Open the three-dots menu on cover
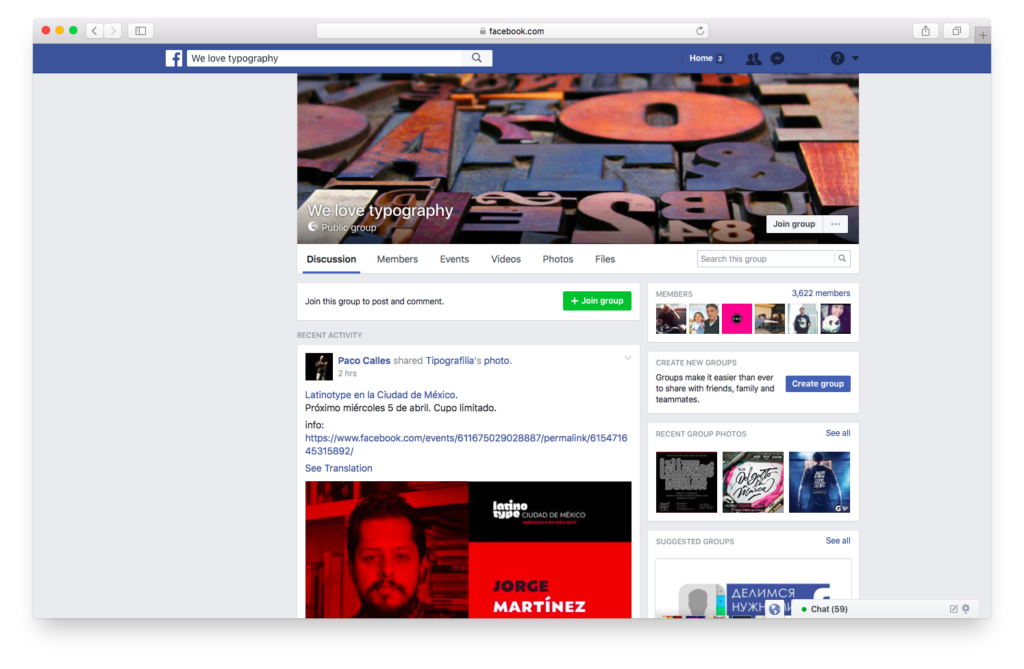1024x669 pixels. pos(835,224)
